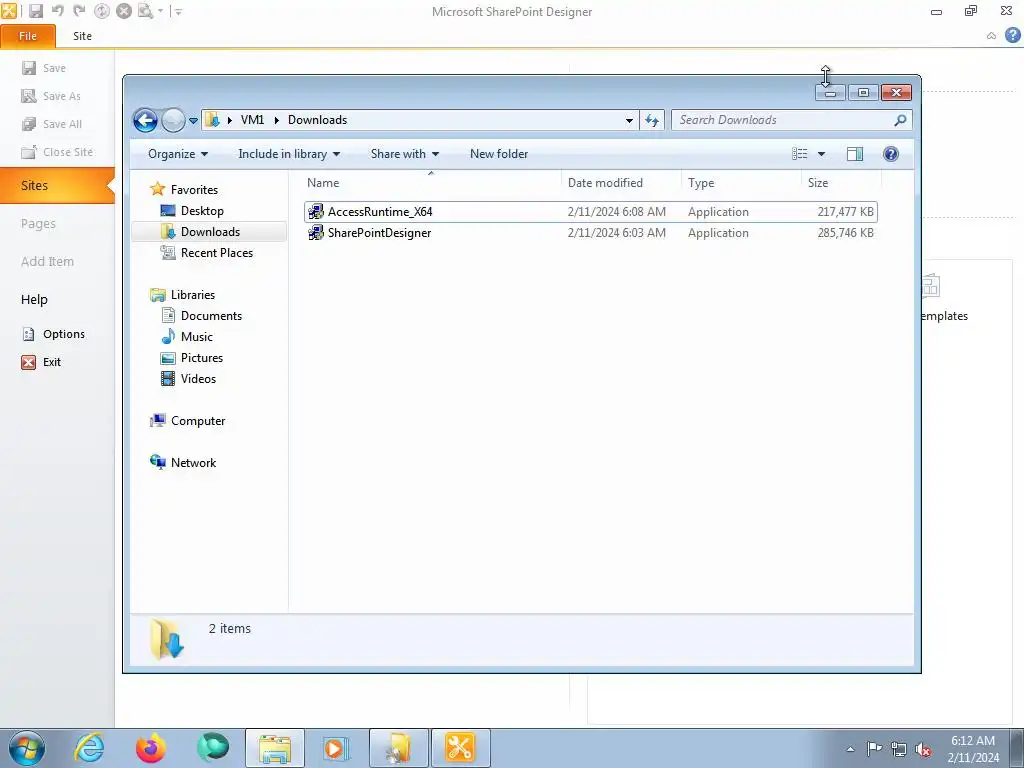The width and height of the screenshot is (1024, 768).
Task: Open Add Item backstage page
Action: pos(47,261)
